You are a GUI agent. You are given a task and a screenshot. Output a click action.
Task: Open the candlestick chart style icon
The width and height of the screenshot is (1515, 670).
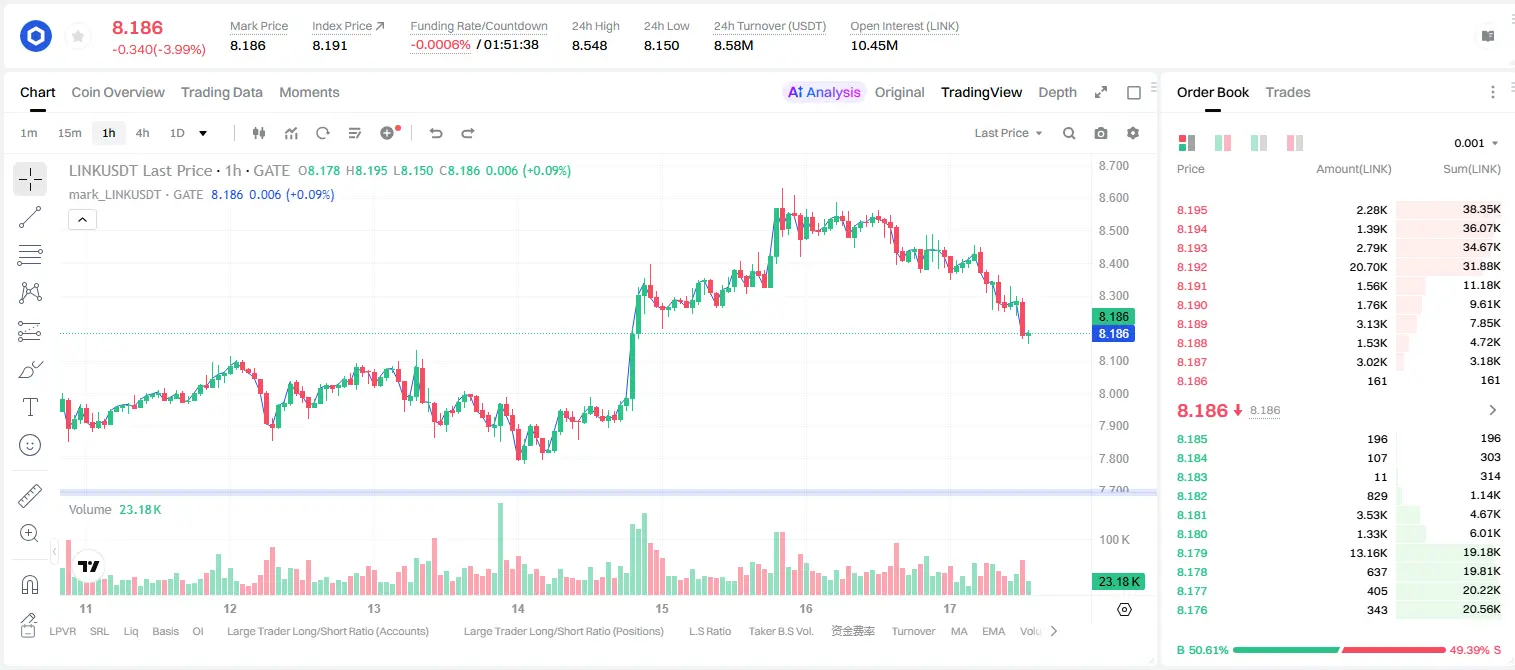pos(260,133)
